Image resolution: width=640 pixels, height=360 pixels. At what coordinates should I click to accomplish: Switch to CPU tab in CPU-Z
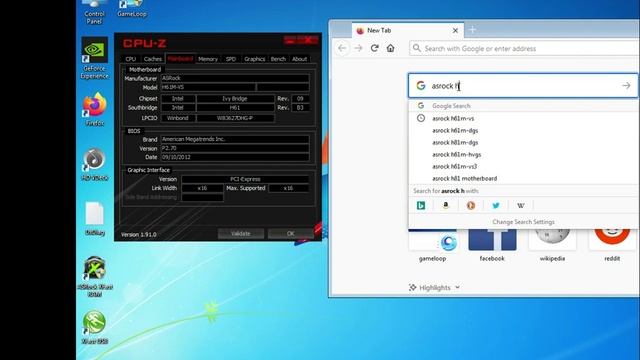click(131, 59)
